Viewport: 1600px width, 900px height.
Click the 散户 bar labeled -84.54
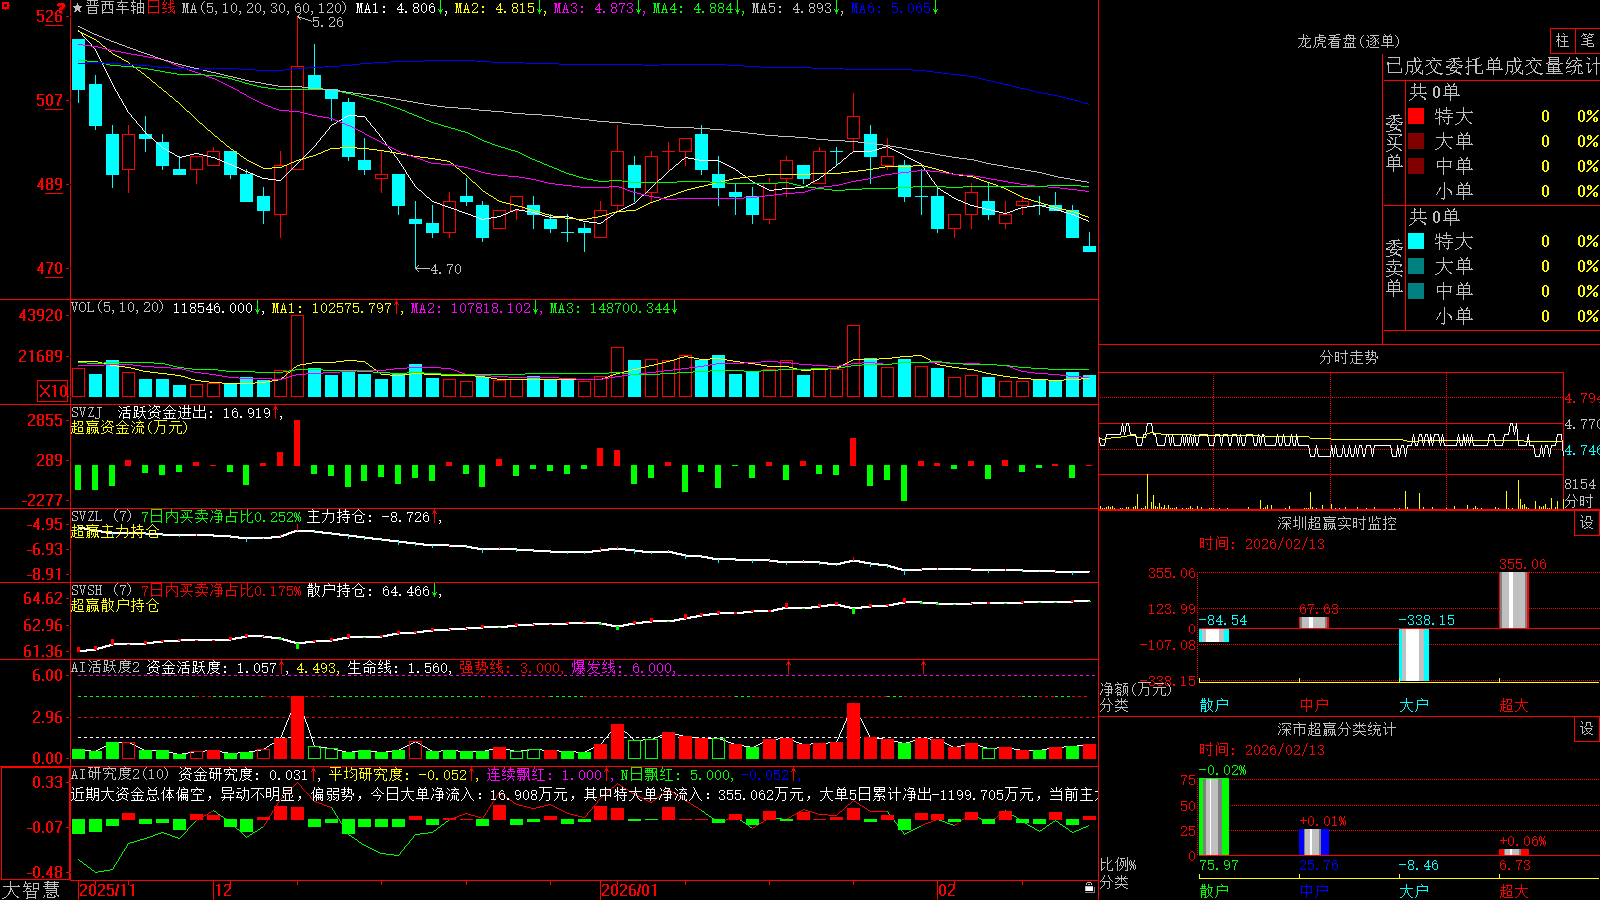tap(1214, 635)
